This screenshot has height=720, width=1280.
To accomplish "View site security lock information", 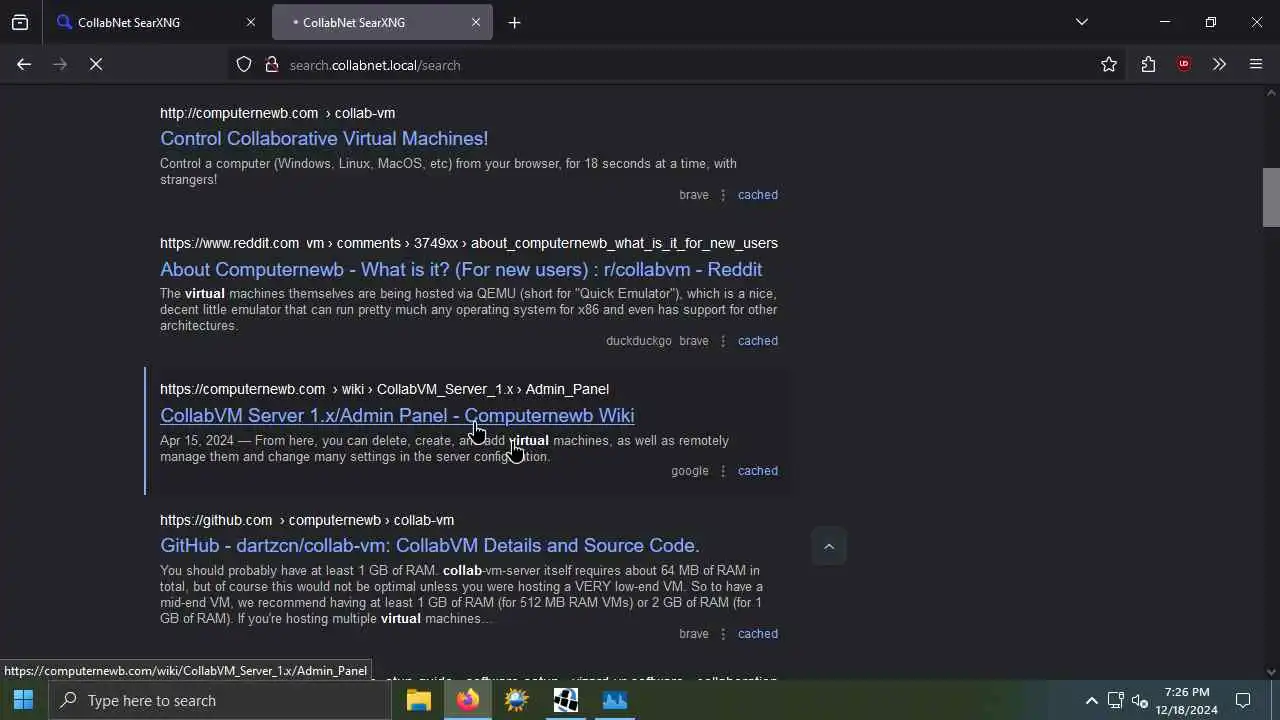I will click(x=271, y=64).
